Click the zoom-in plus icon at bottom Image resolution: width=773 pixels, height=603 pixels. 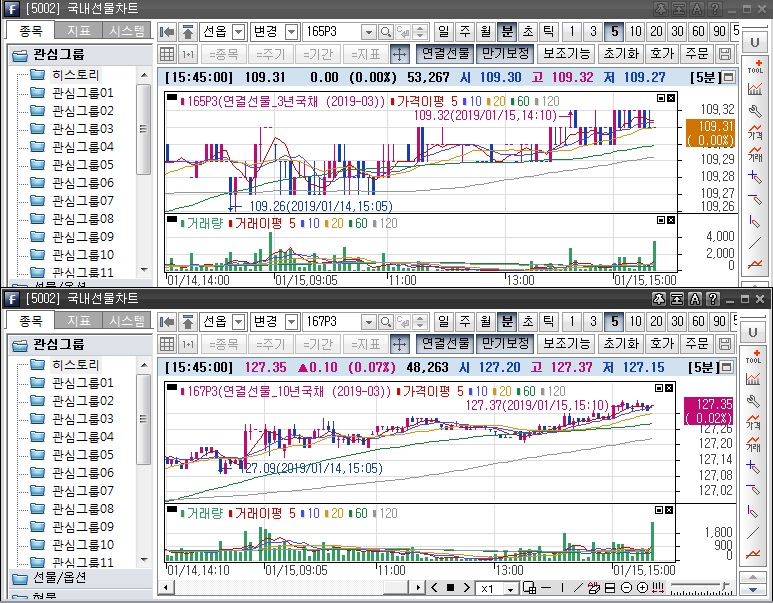pos(641,588)
